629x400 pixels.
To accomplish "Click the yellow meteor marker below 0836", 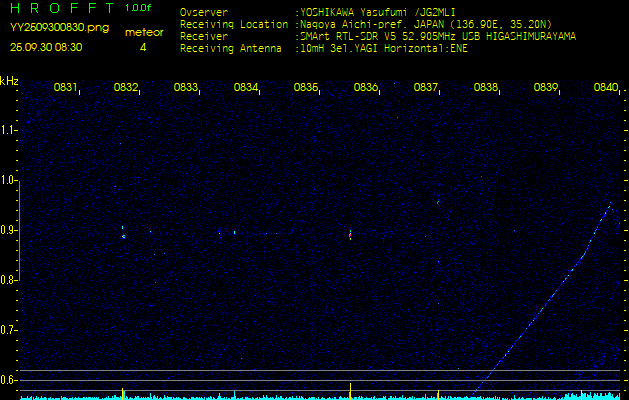I will tap(350, 391).
